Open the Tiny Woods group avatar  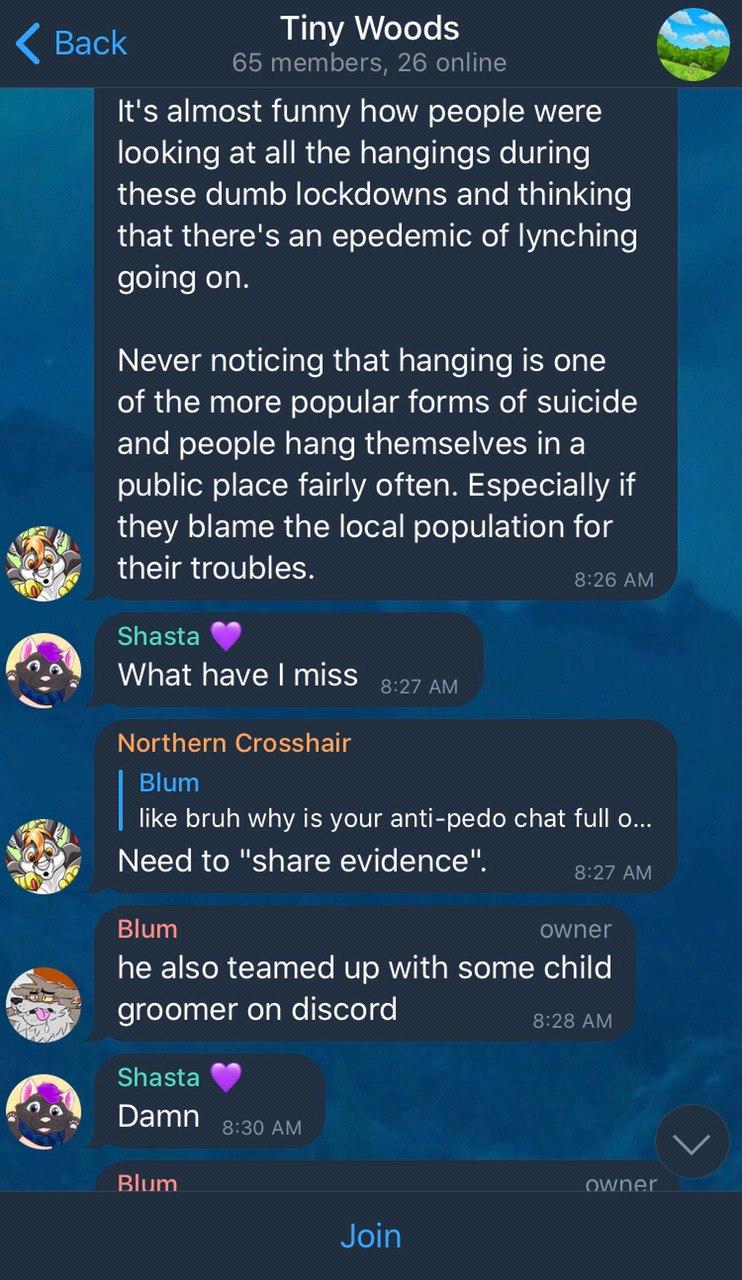[x=693, y=45]
